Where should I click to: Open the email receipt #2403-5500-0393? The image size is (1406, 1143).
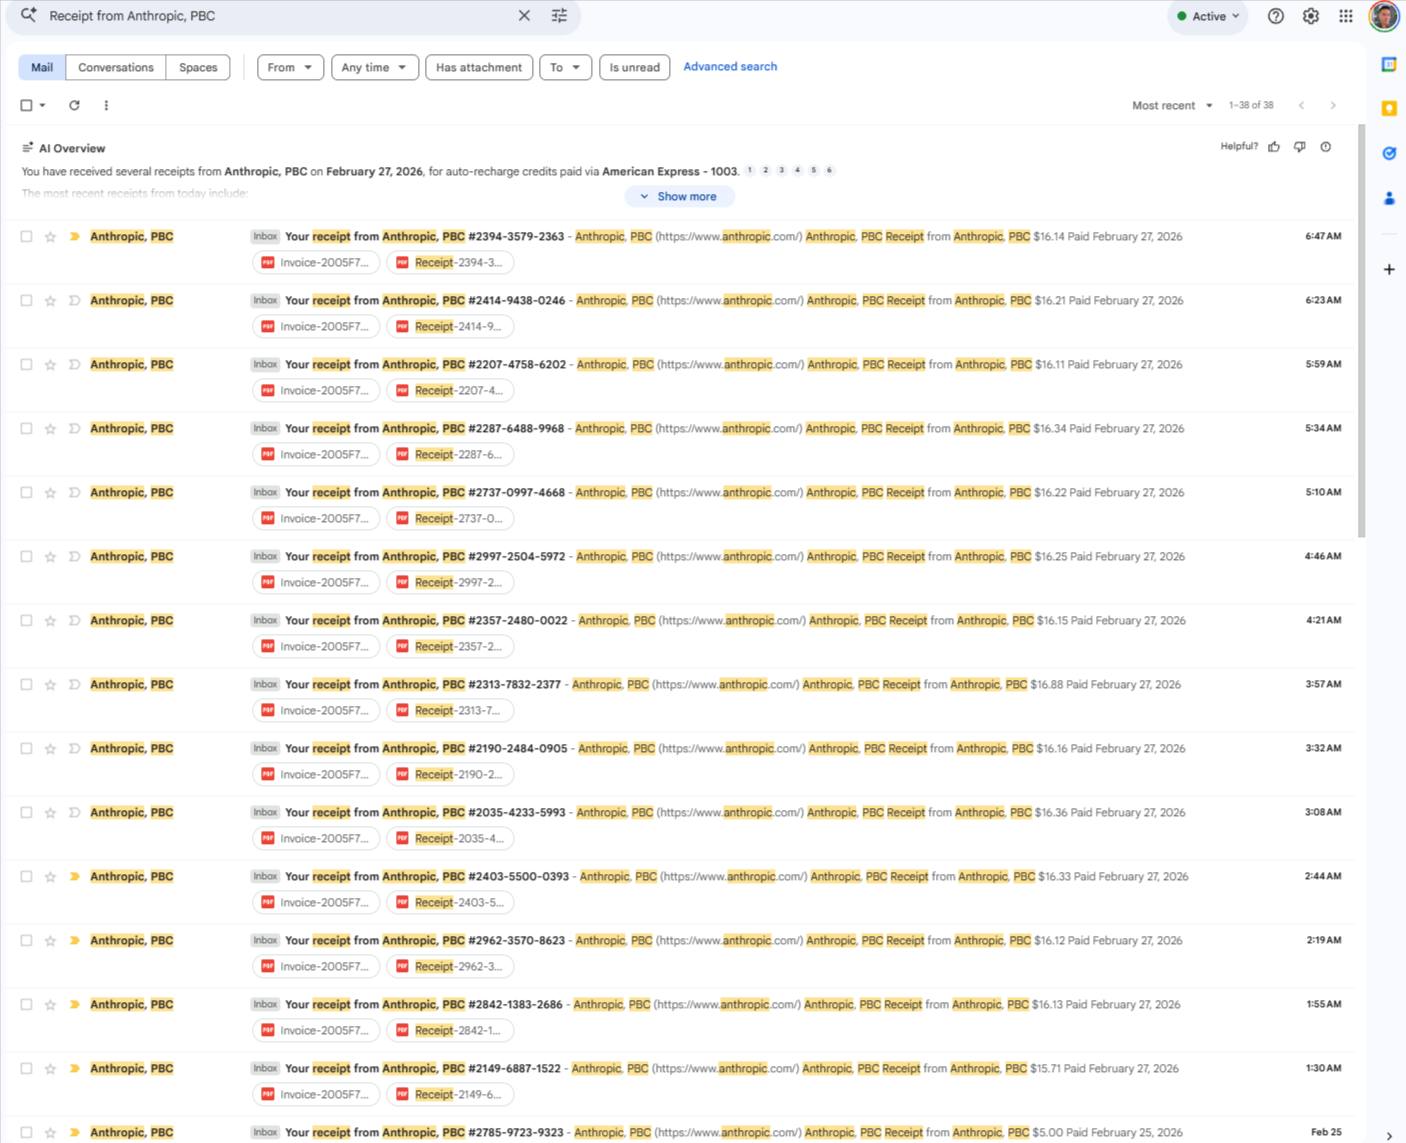tap(680, 891)
